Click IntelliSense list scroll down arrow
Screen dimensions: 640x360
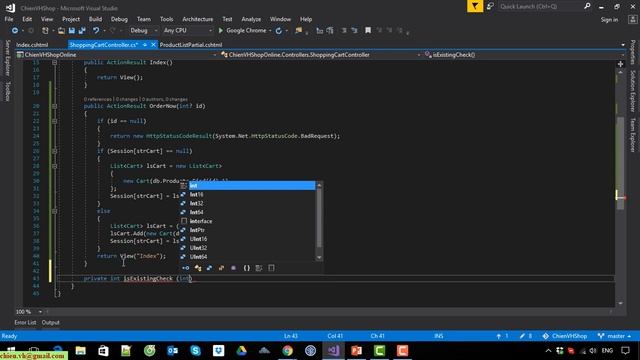(319, 258)
